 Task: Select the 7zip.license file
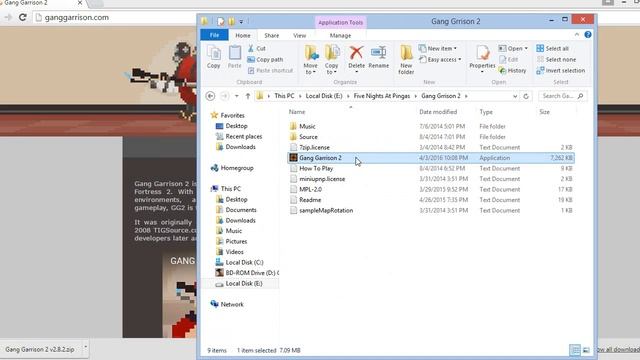click(314, 147)
